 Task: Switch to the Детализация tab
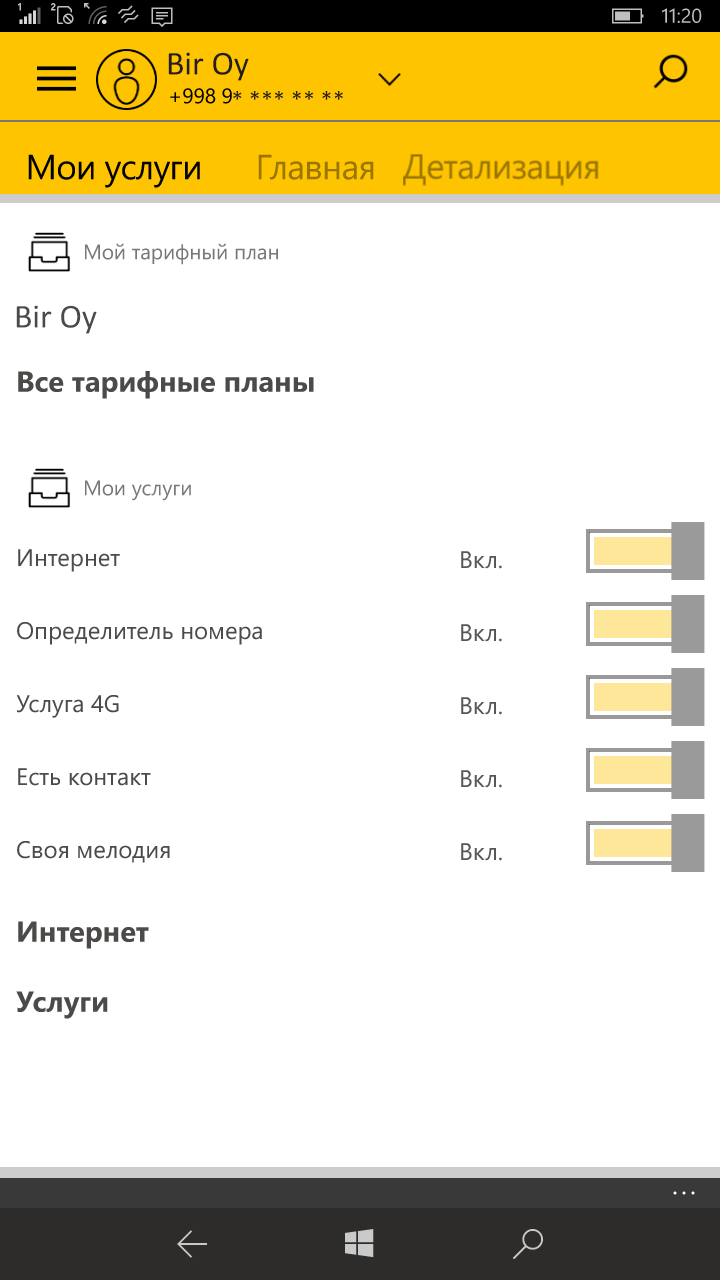[501, 168]
